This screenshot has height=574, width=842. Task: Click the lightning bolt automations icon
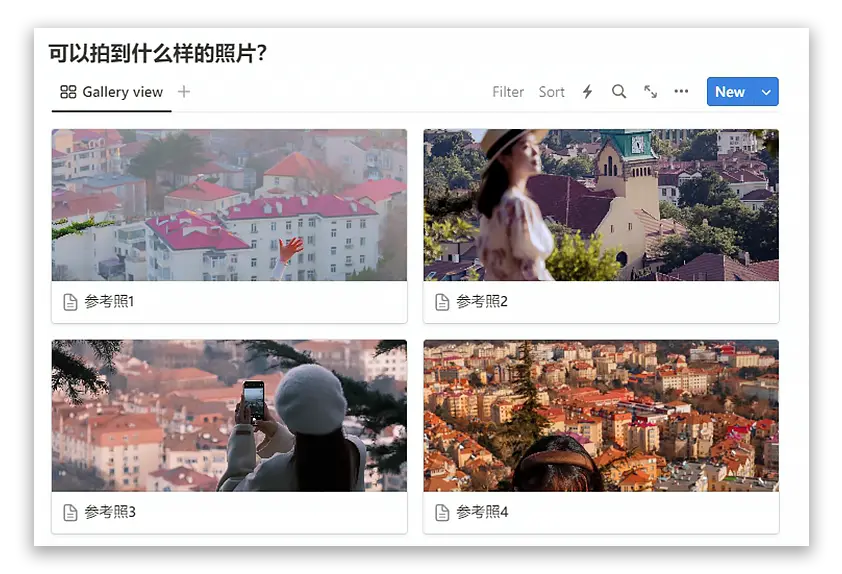[x=587, y=92]
